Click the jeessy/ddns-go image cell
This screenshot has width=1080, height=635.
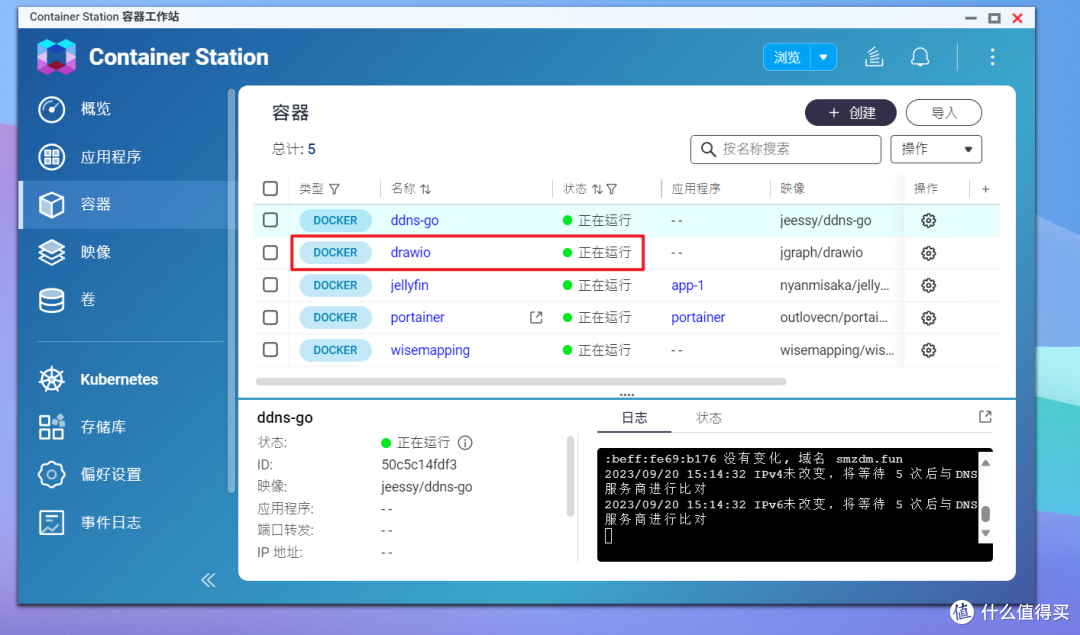(825, 220)
